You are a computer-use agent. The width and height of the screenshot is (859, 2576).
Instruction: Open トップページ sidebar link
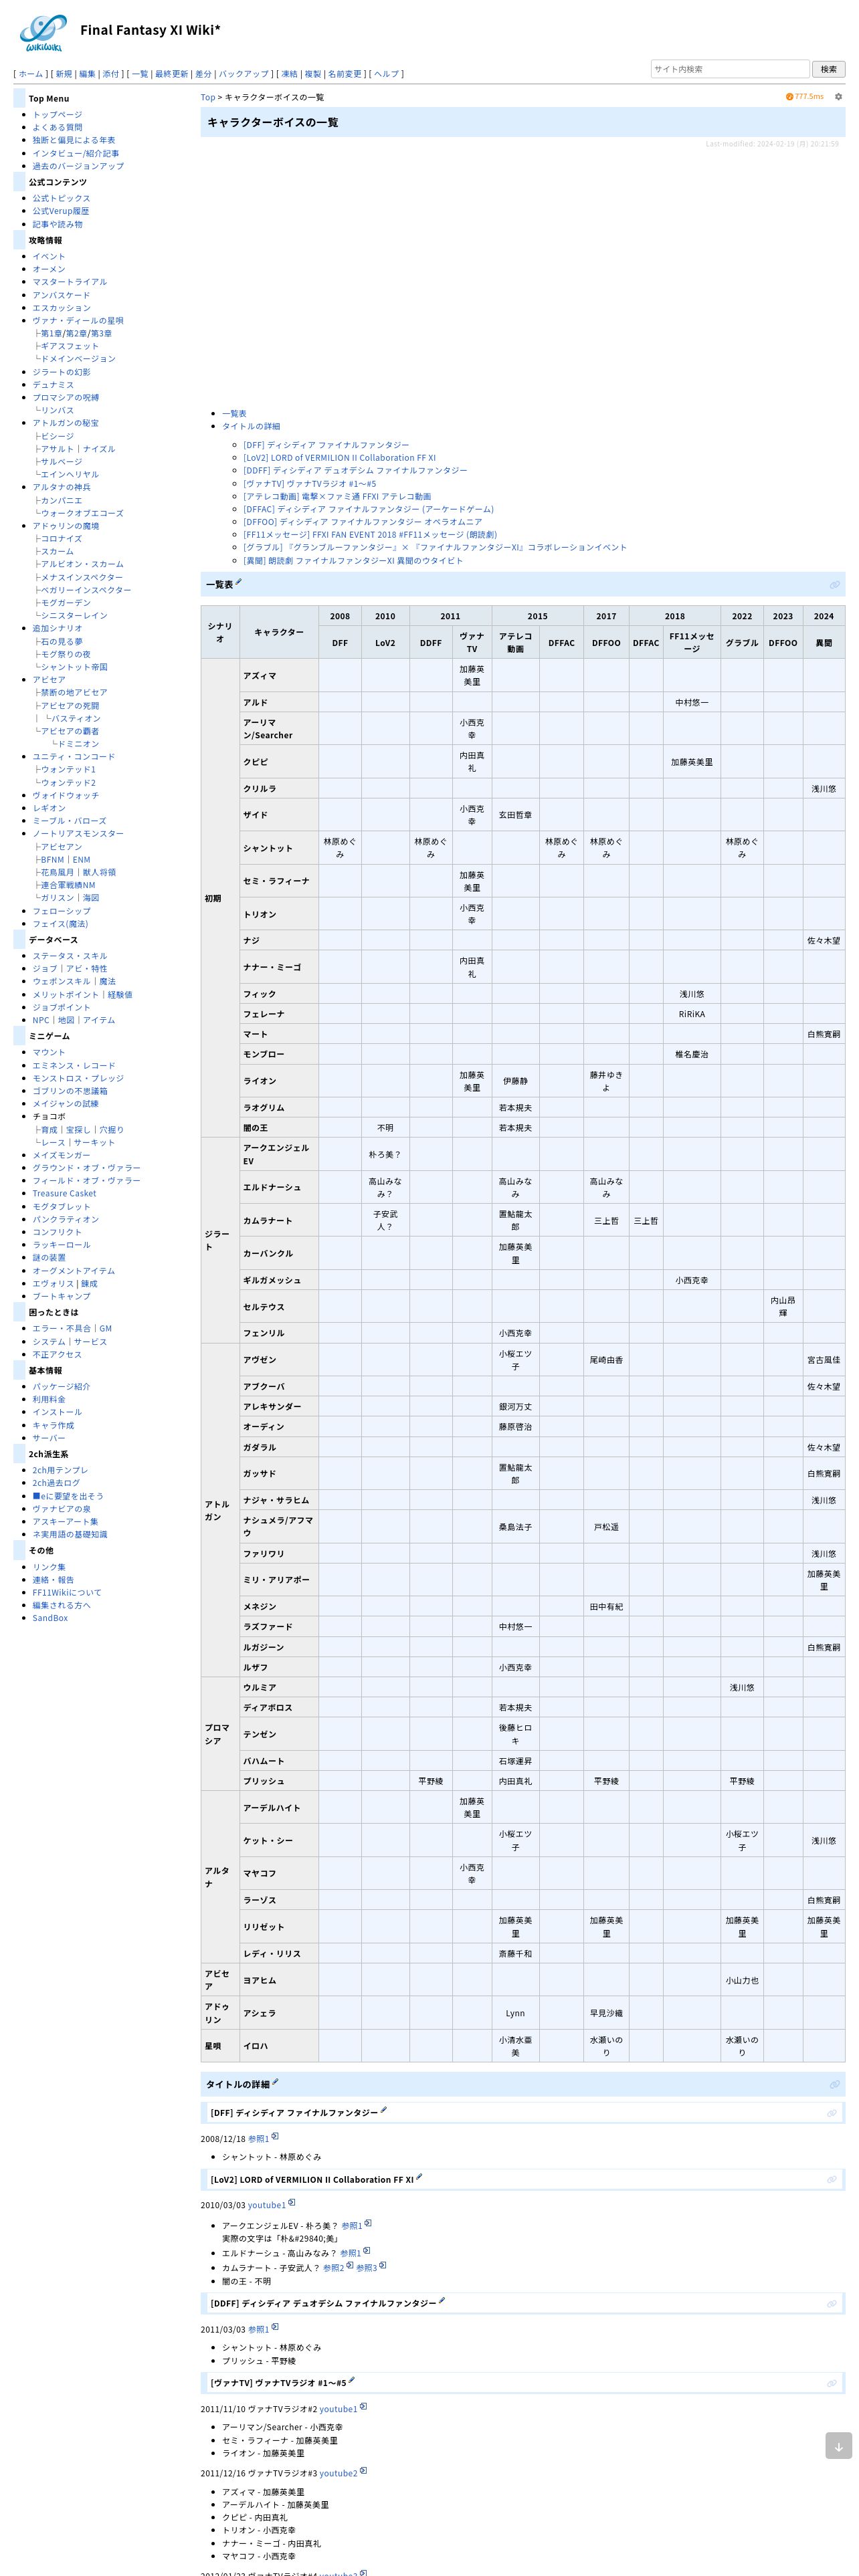tap(57, 115)
